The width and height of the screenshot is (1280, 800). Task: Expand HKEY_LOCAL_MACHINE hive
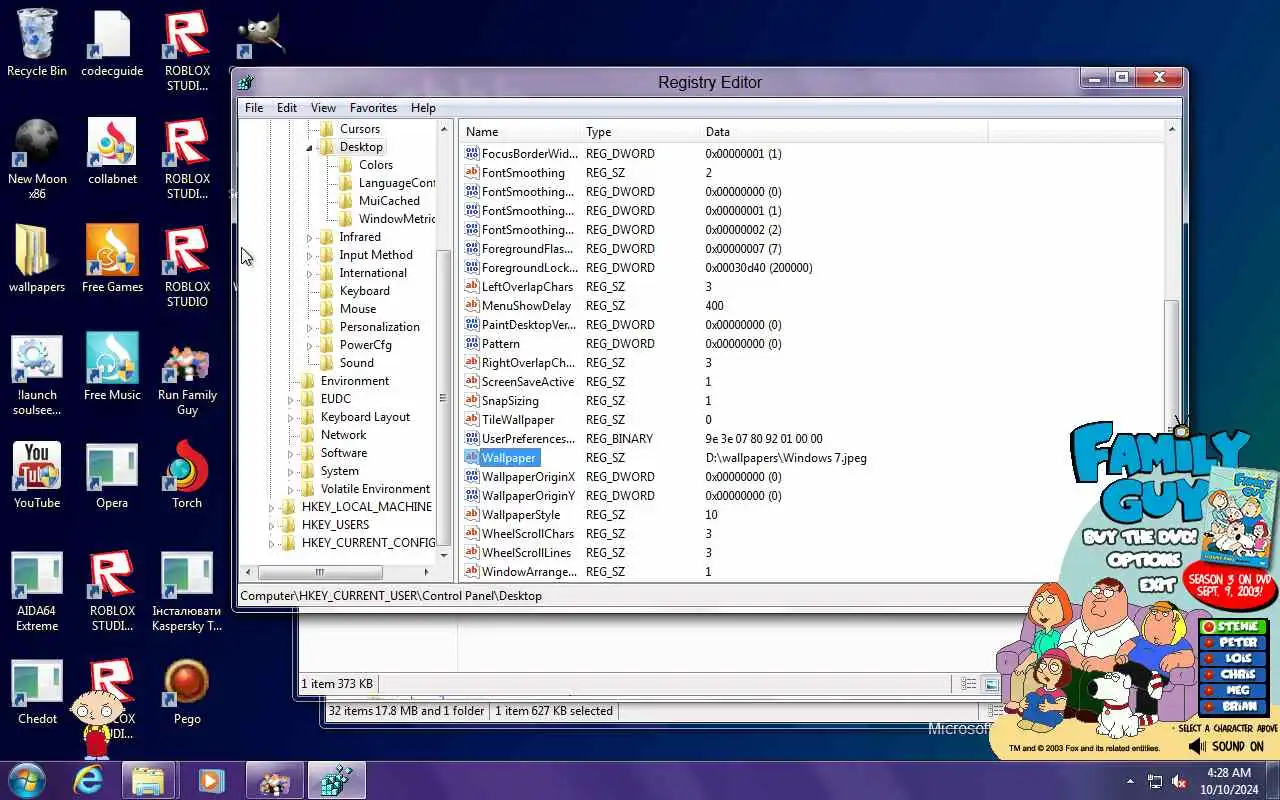coord(272,507)
